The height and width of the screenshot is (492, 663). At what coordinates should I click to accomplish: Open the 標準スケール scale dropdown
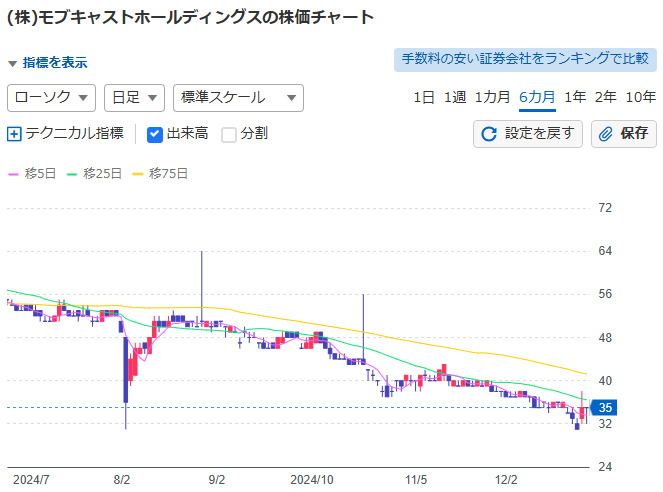[x=238, y=98]
